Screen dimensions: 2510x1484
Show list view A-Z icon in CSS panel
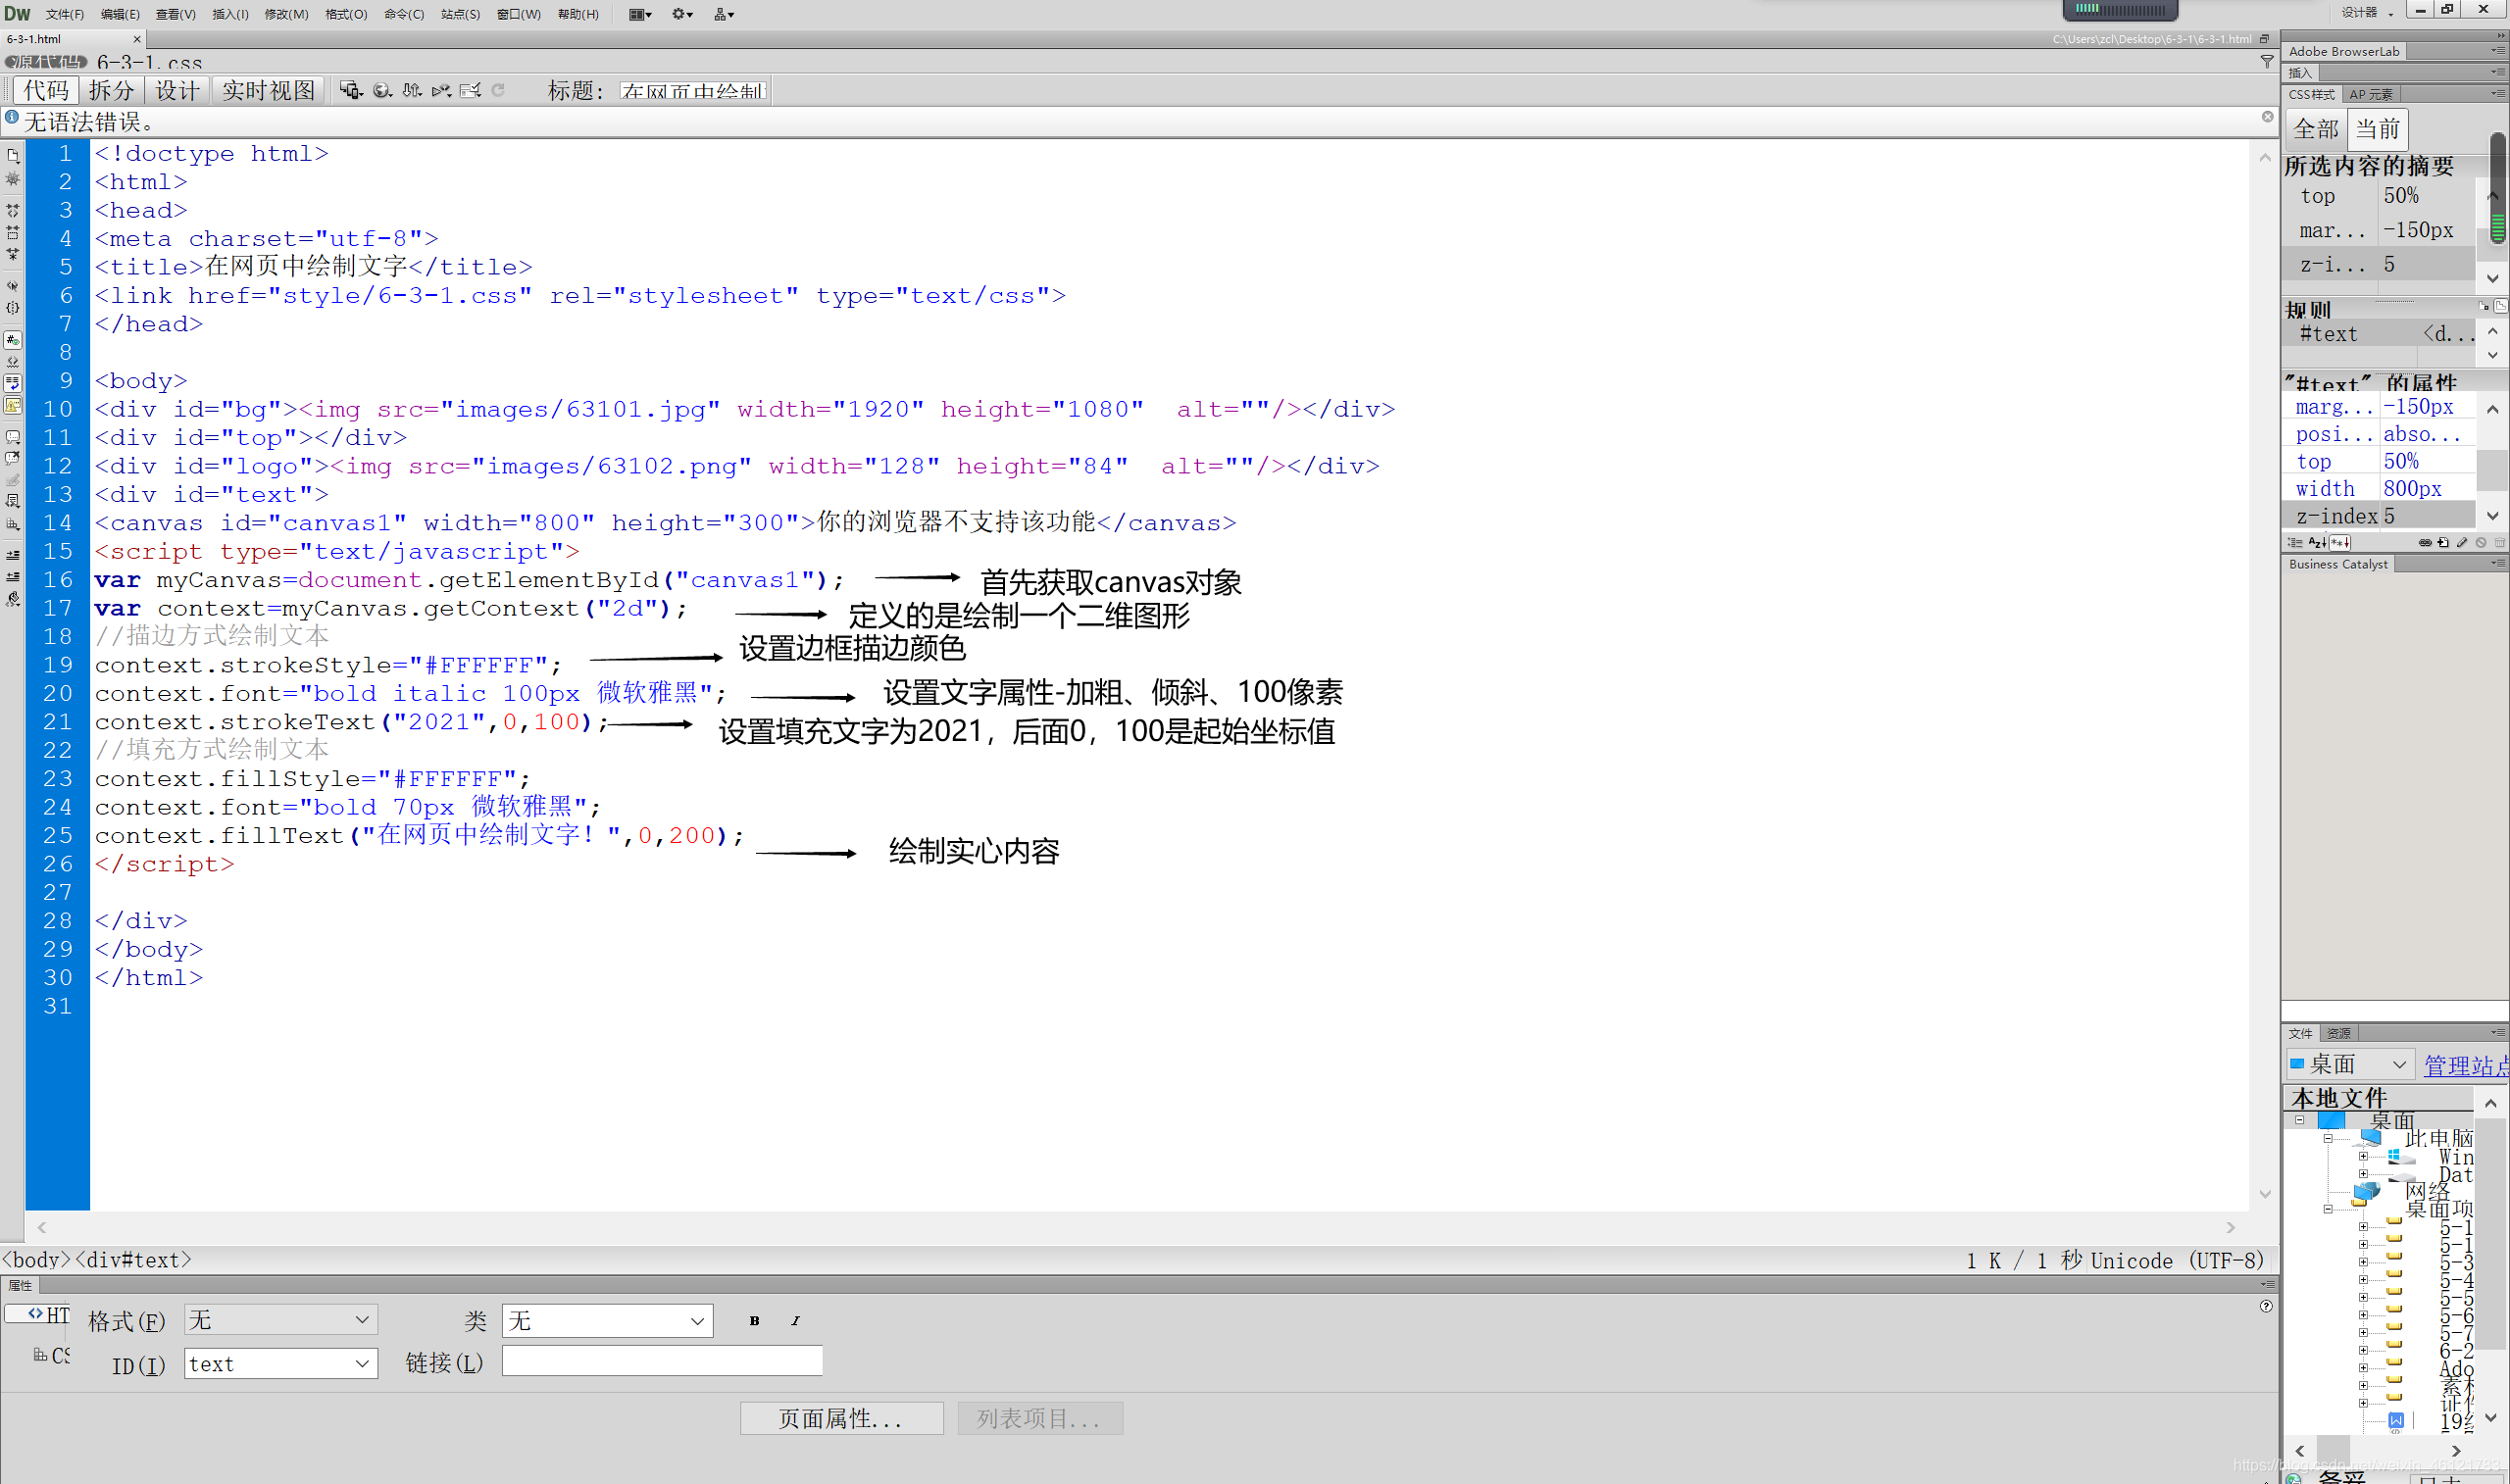point(2317,542)
